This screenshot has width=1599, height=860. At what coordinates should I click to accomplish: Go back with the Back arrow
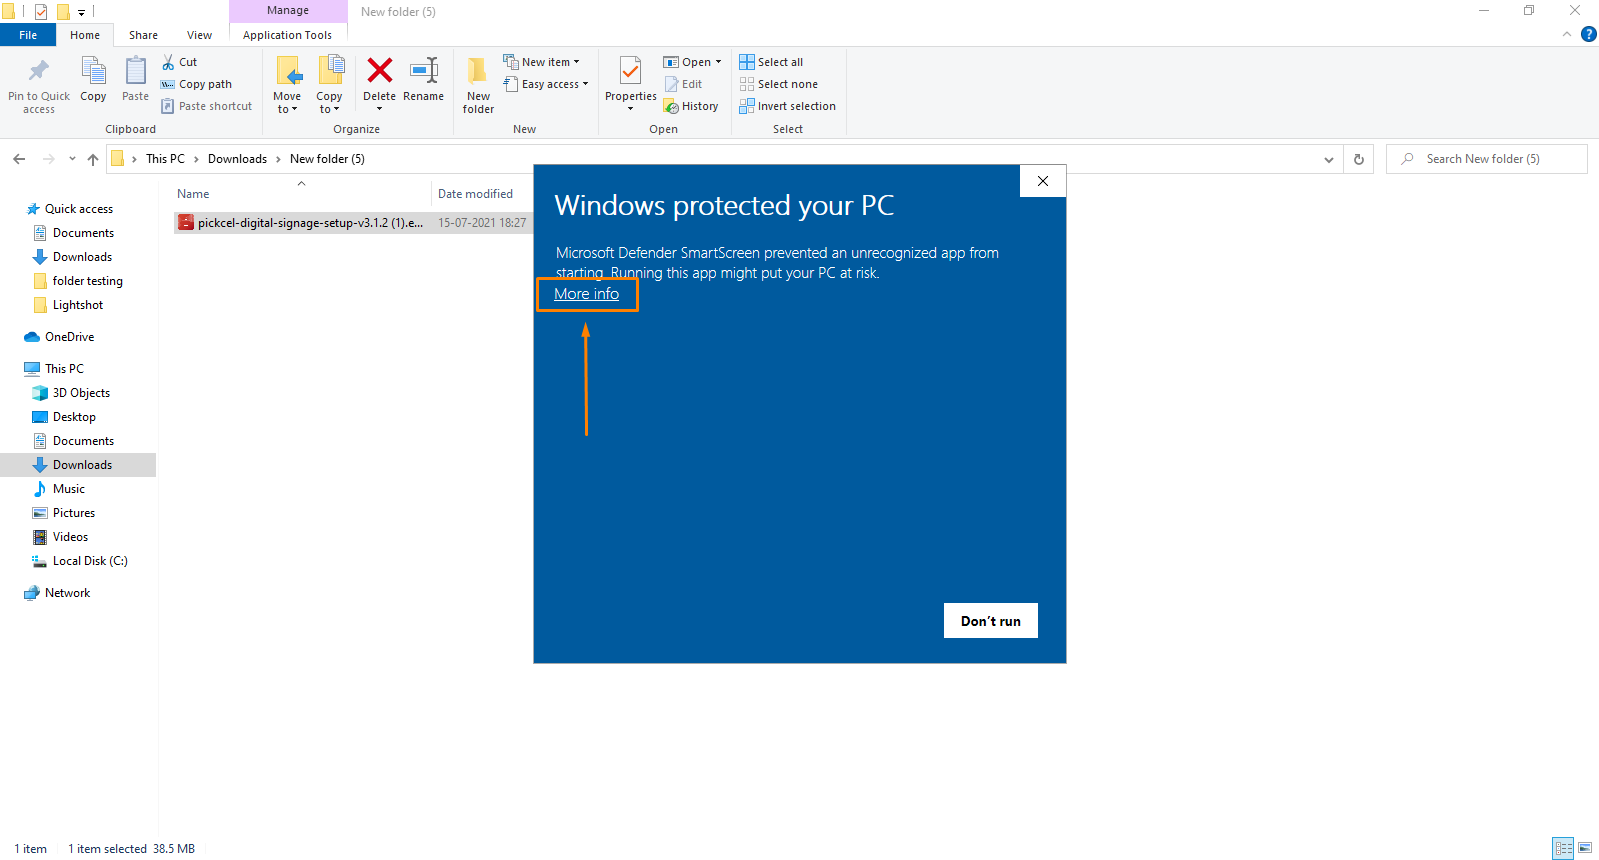tap(19, 159)
